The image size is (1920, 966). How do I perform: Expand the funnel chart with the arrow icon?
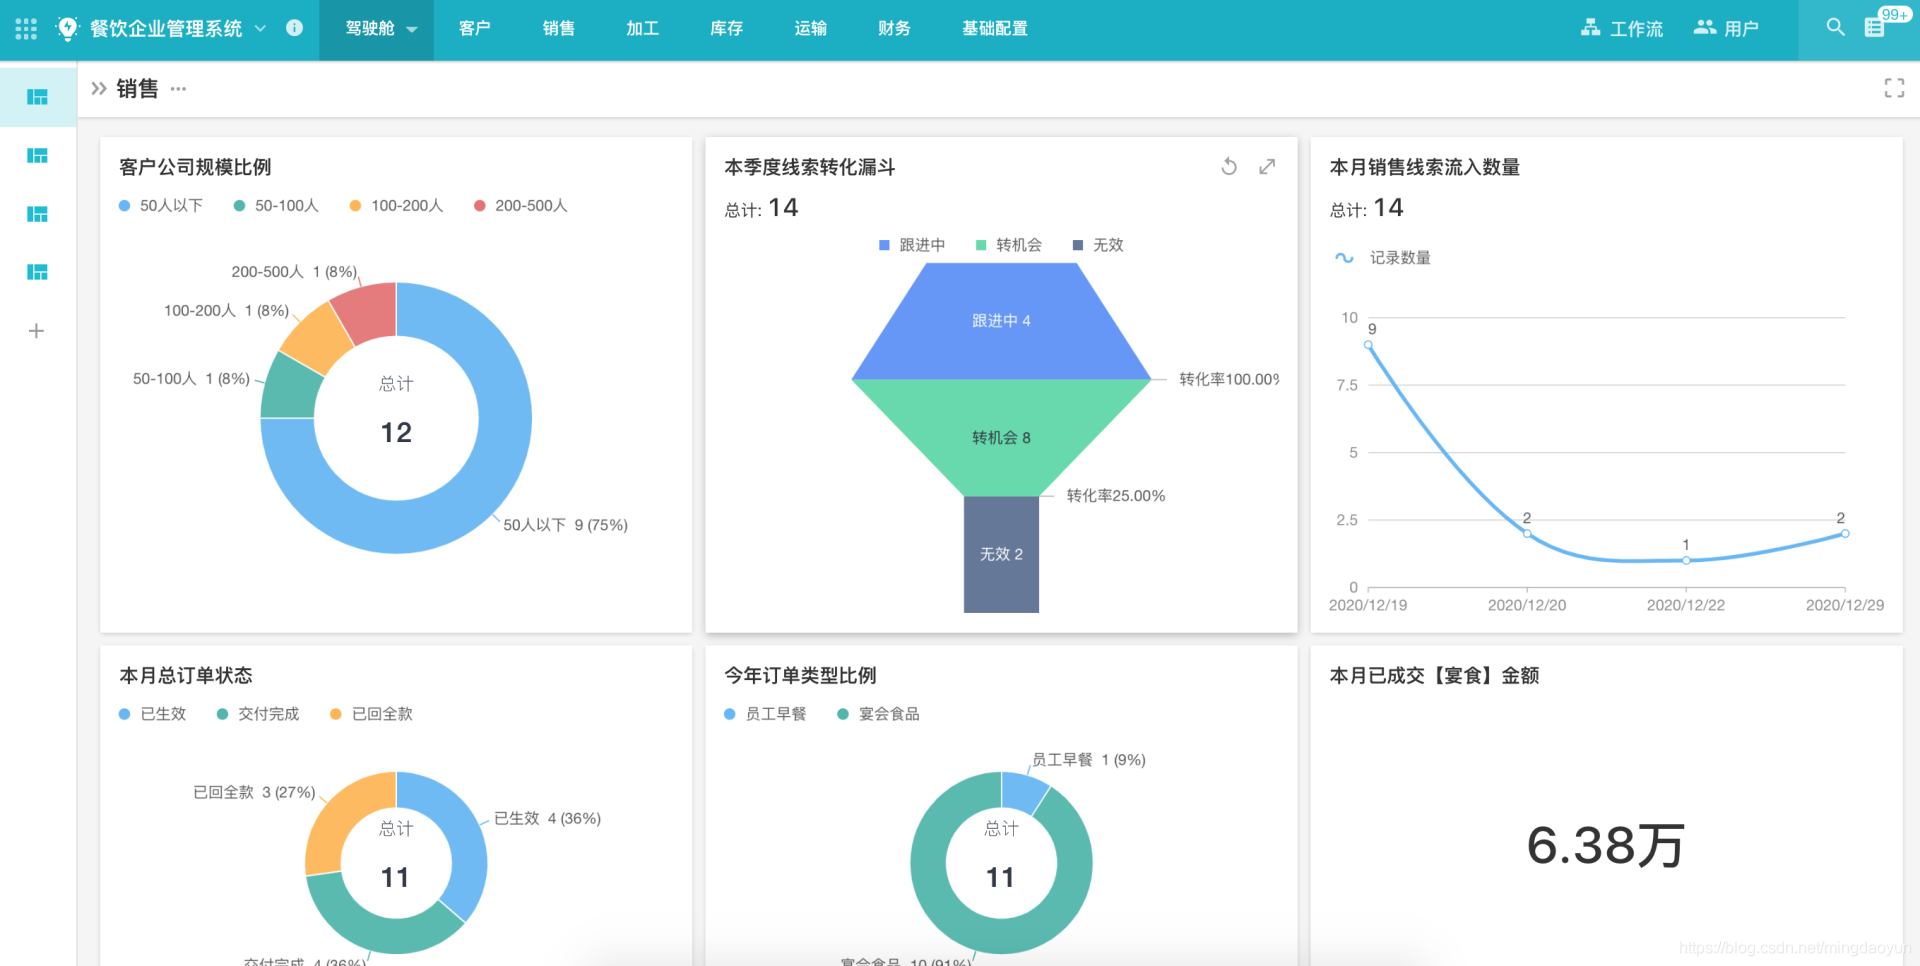pyautogui.click(x=1267, y=167)
